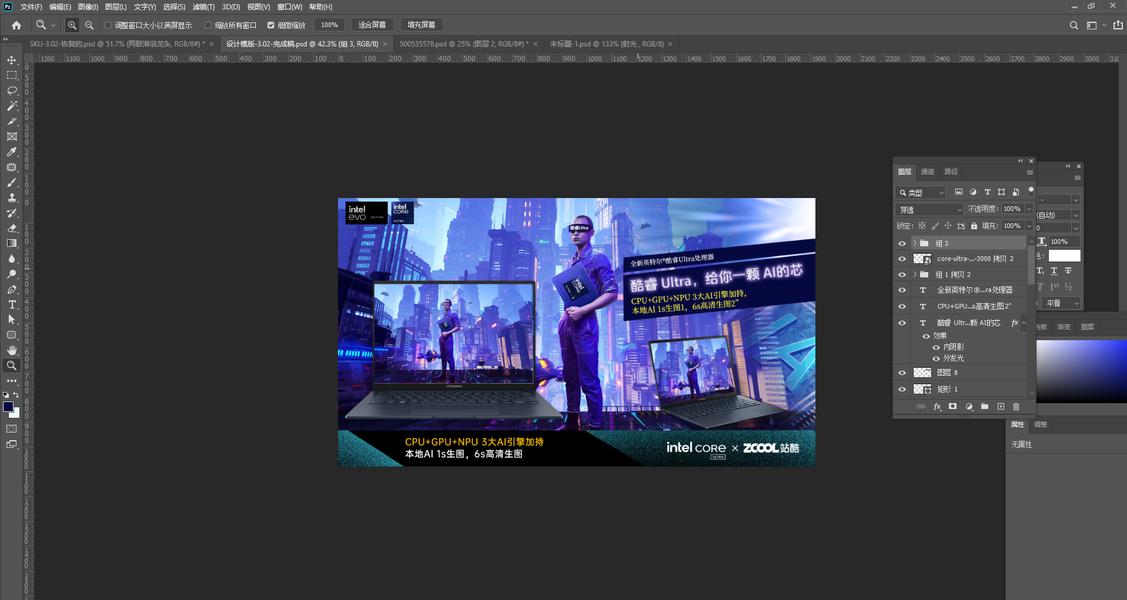The width and height of the screenshot is (1127, 600).
Task: Filter layers by type layers (T icon)
Action: [988, 192]
